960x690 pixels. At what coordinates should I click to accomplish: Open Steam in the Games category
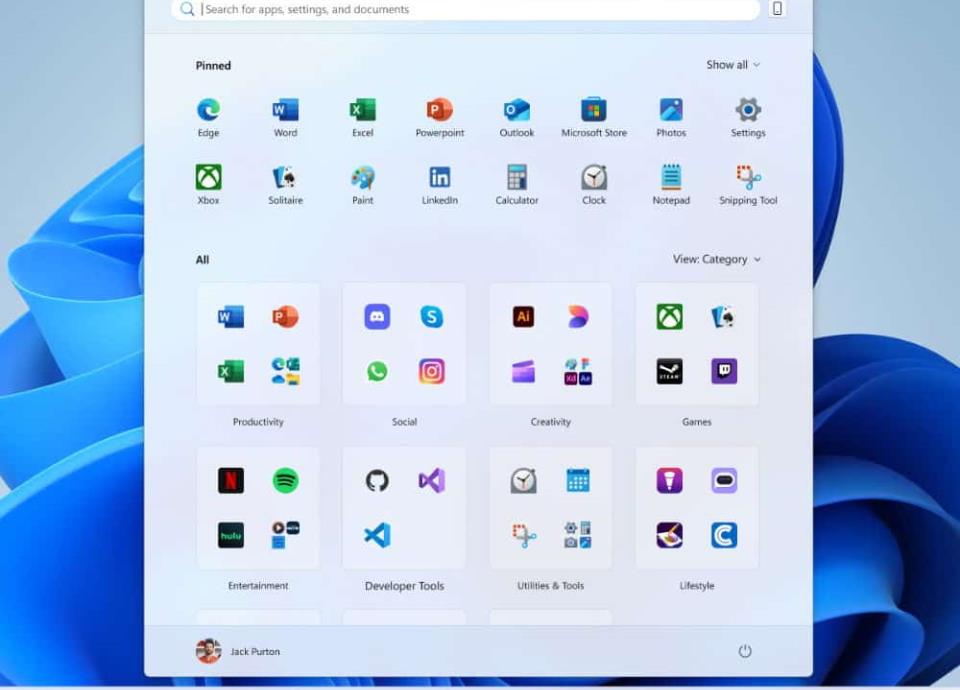click(x=670, y=371)
